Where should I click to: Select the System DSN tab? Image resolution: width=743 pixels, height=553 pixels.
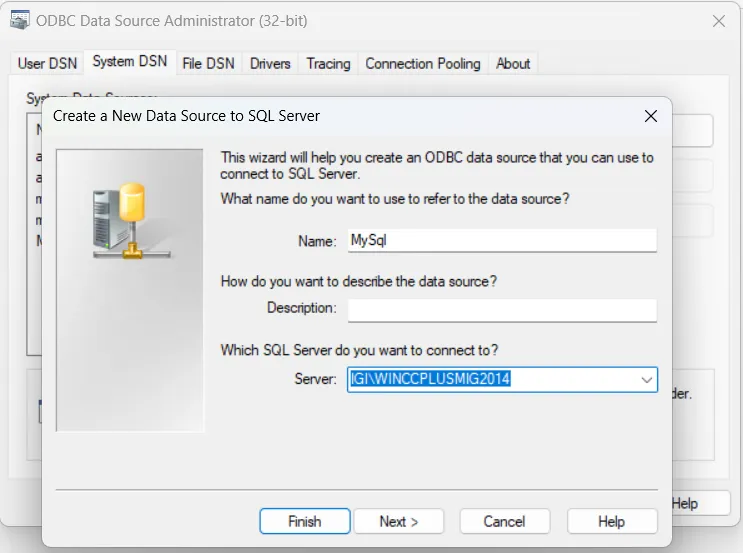point(129,62)
